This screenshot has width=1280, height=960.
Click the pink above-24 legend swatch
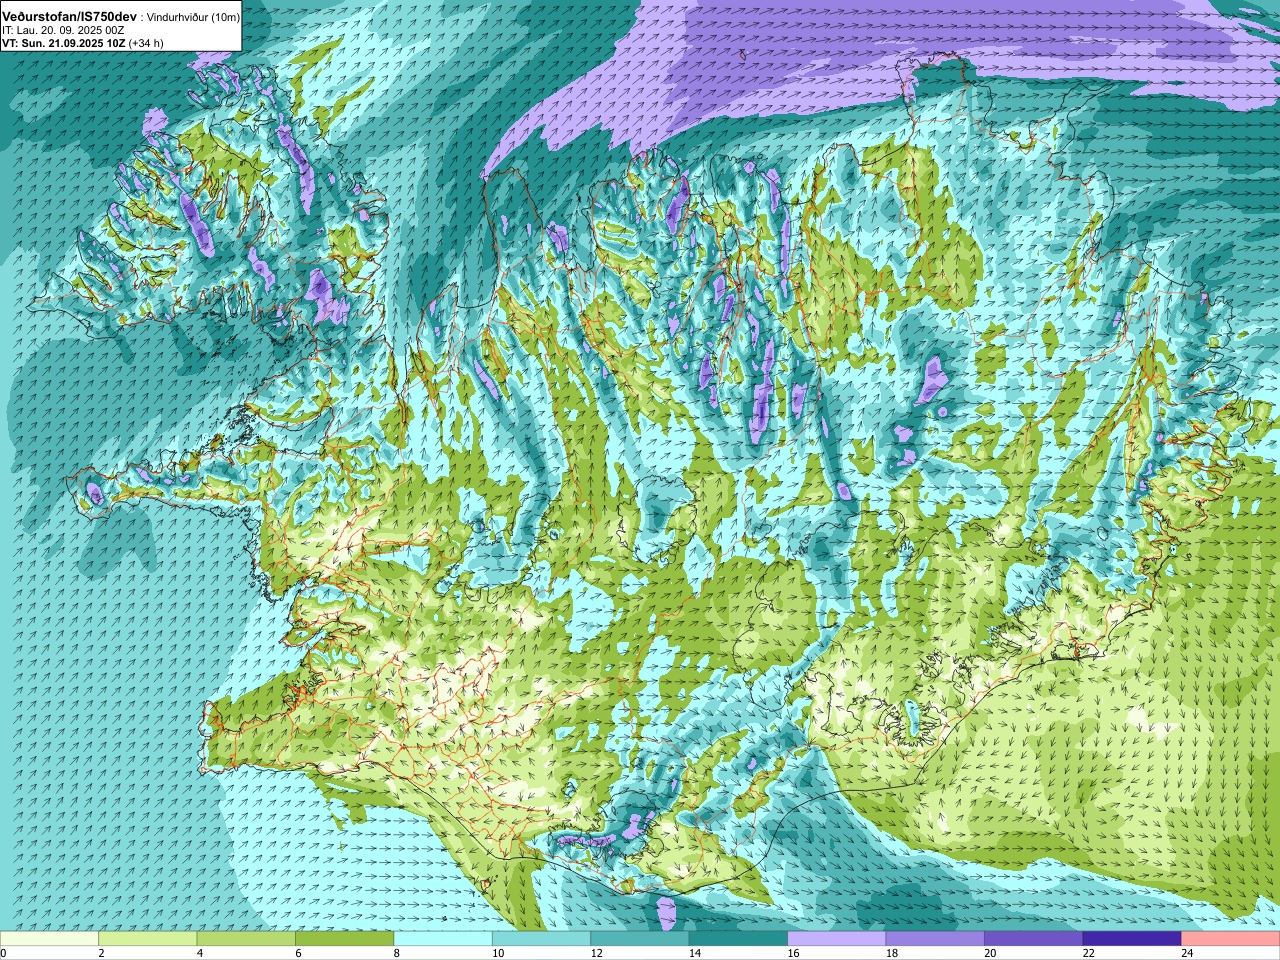[1231, 939]
